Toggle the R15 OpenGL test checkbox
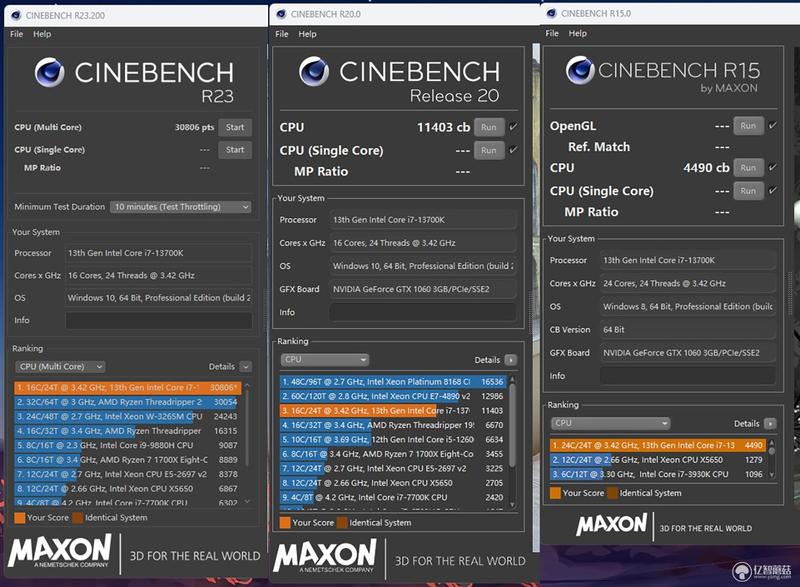 click(772, 125)
